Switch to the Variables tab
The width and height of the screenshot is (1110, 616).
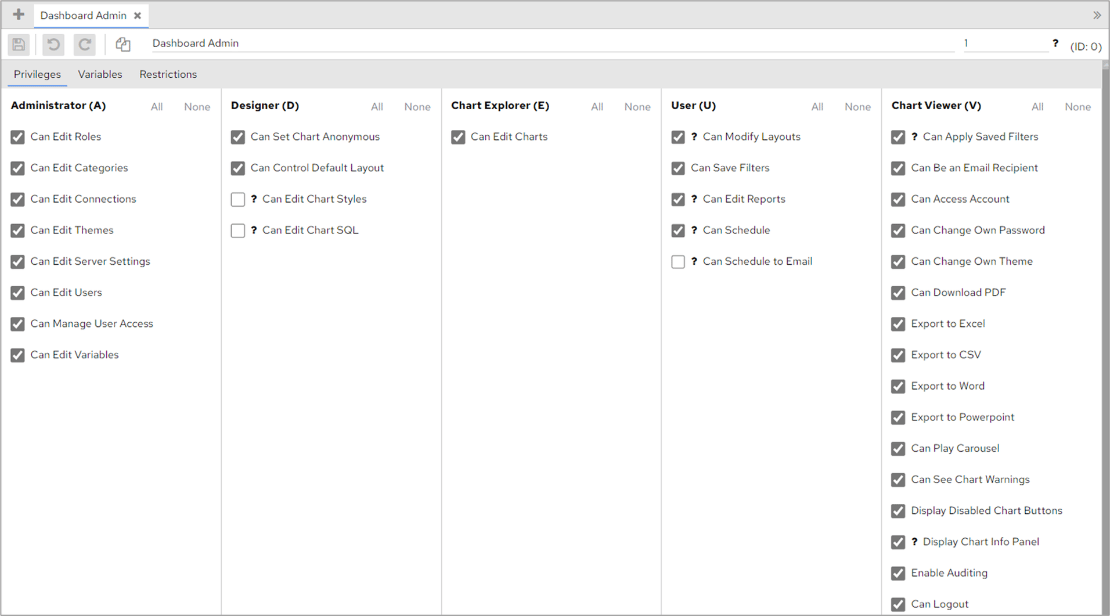point(100,74)
